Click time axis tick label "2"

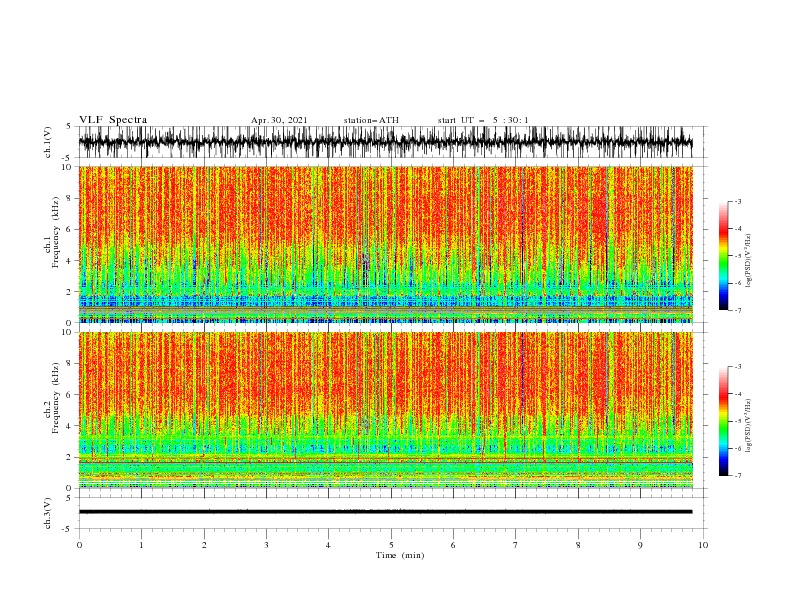coord(204,545)
